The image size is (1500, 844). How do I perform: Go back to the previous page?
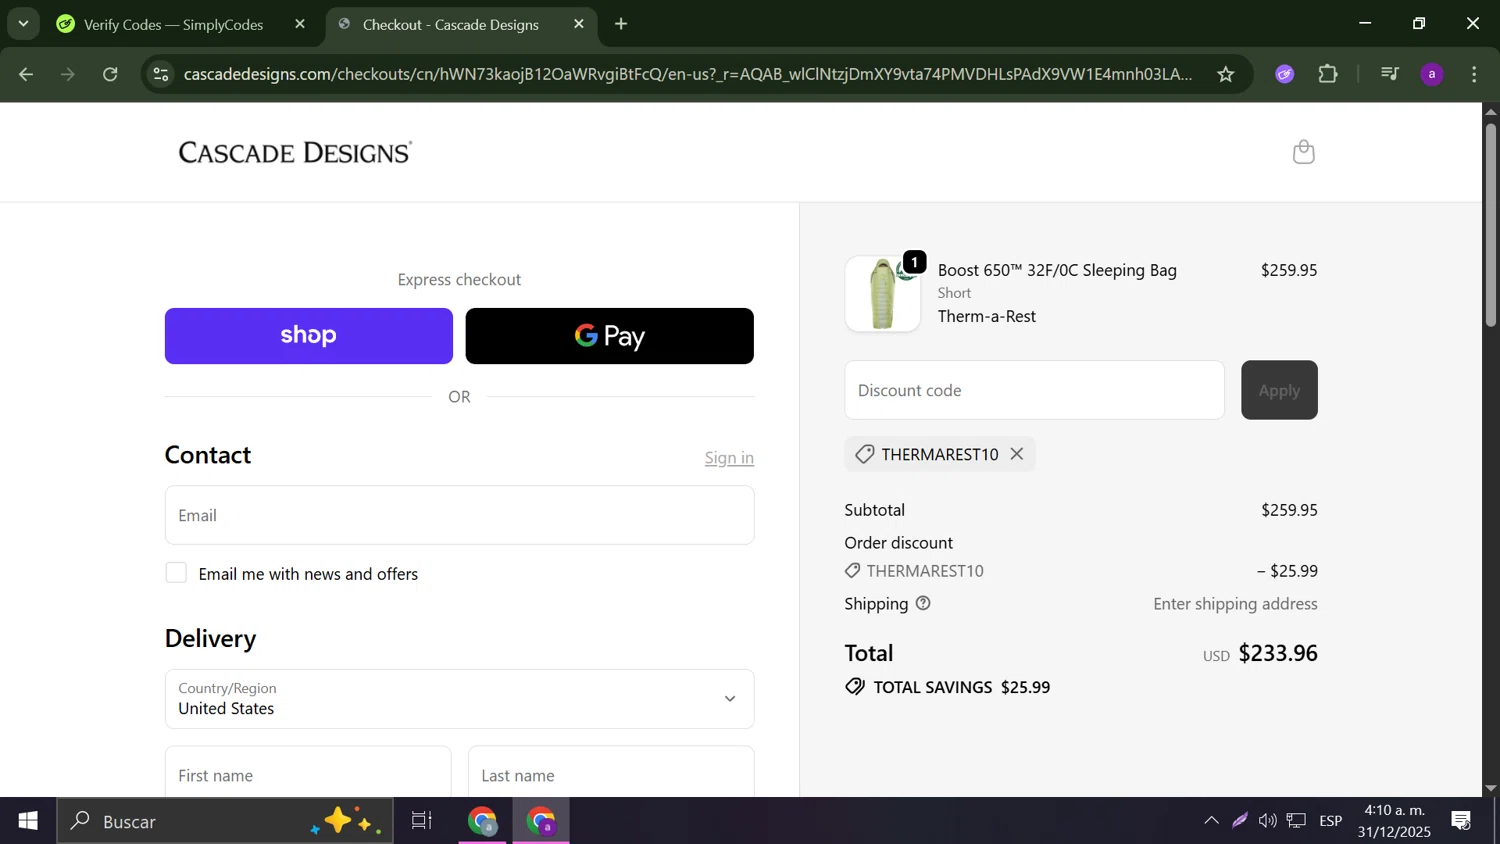tap(26, 74)
